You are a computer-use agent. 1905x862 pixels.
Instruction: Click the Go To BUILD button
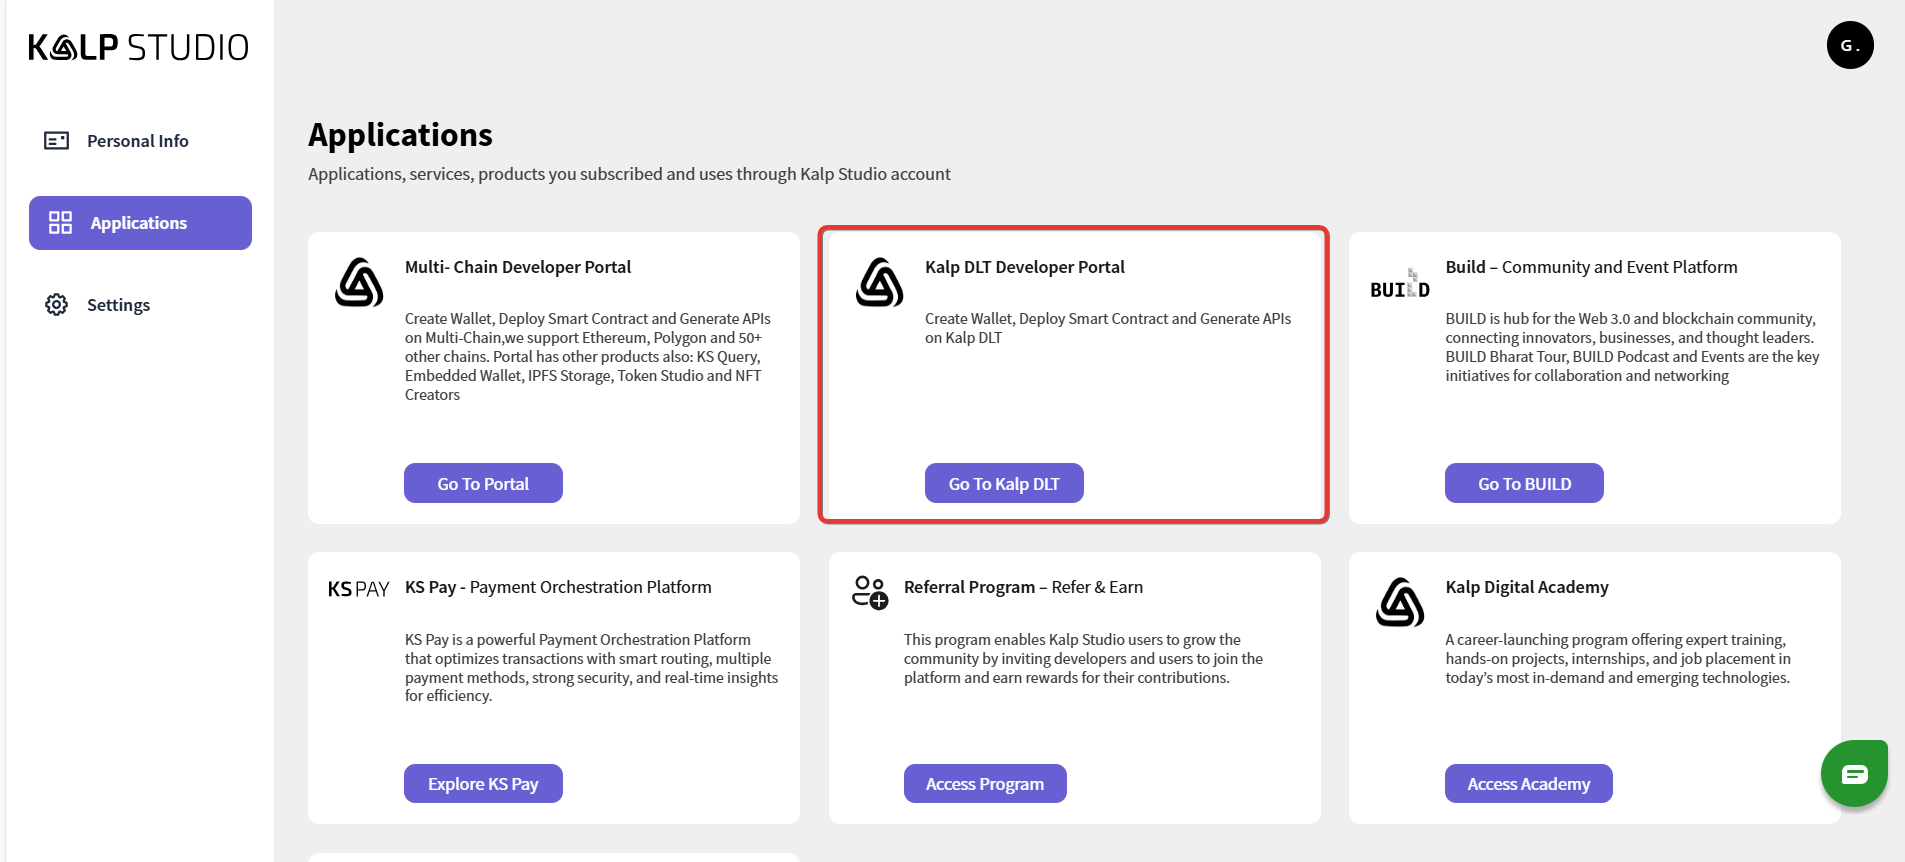coord(1523,484)
